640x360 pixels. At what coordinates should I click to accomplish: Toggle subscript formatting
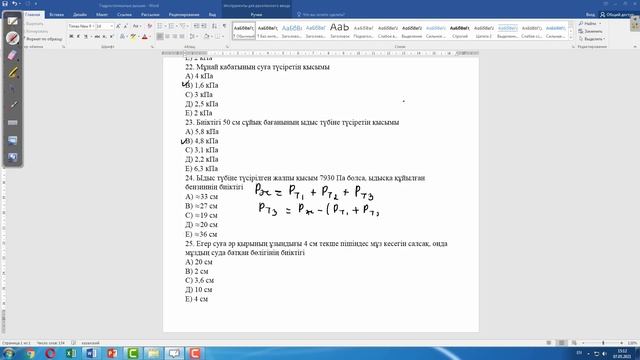click(104, 37)
